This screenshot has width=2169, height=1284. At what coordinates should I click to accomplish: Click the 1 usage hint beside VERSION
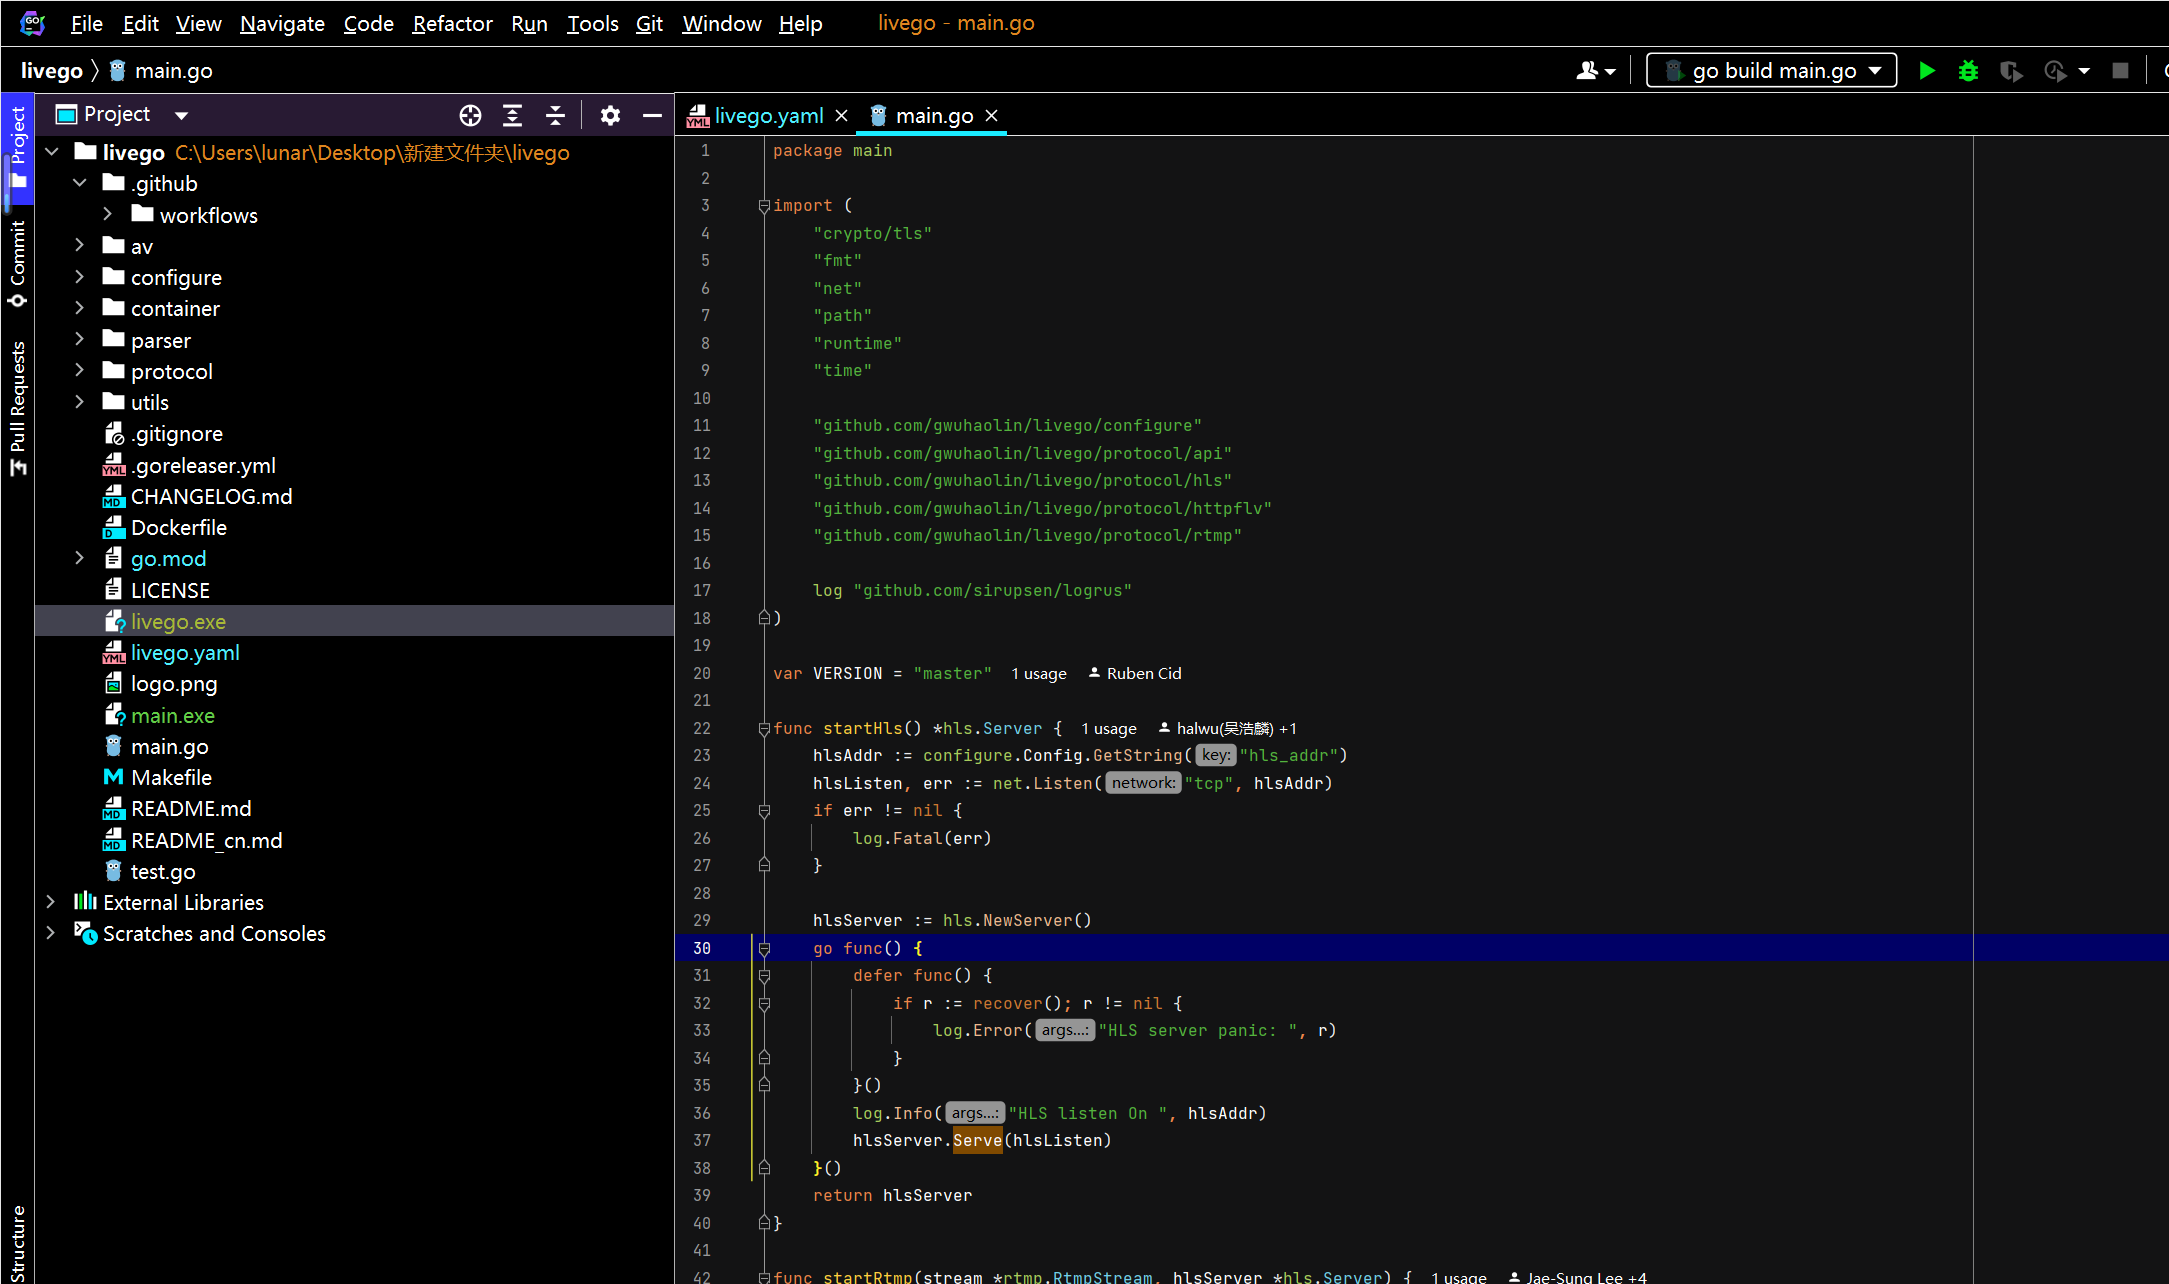1038,674
